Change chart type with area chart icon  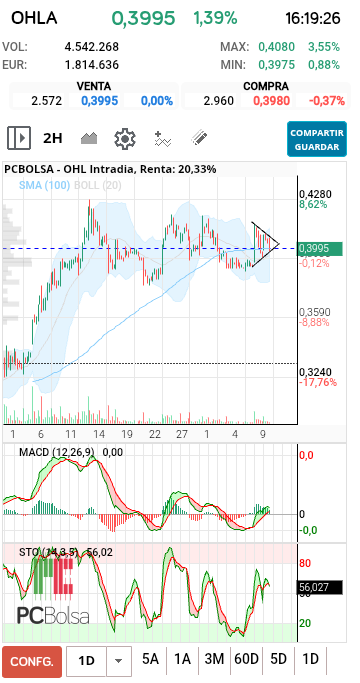pyautogui.click(x=89, y=139)
